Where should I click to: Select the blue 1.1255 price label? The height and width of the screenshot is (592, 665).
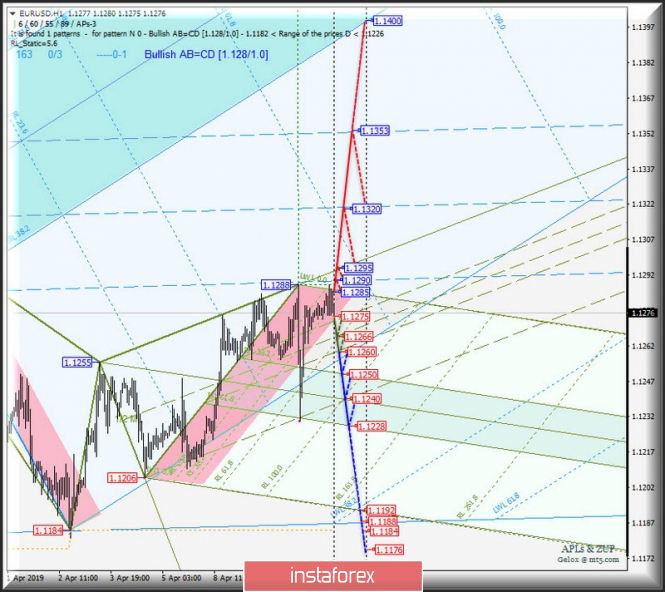[x=77, y=363]
